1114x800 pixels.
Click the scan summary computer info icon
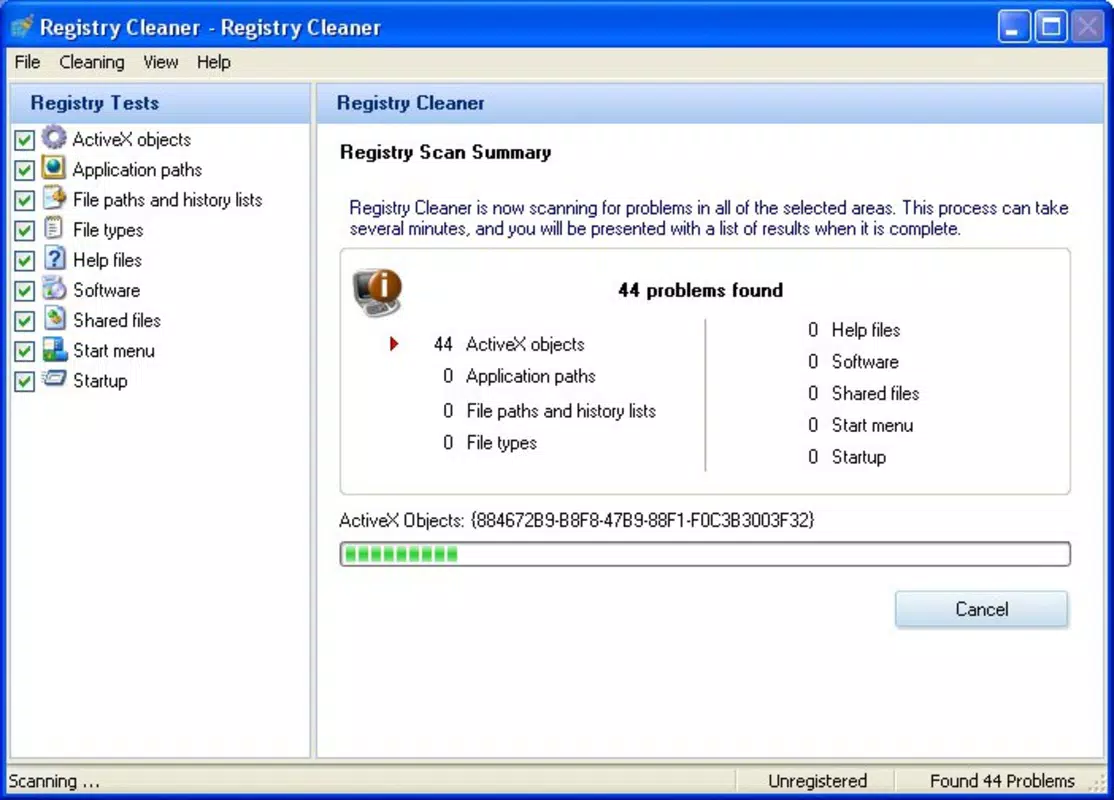[x=377, y=292]
